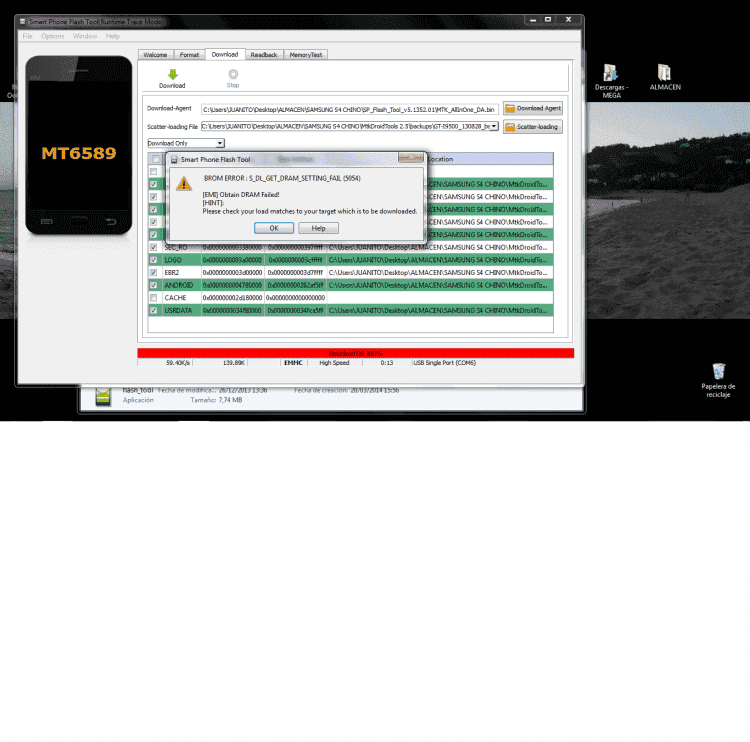Image resolution: width=750 pixels, height=742 pixels.
Task: Click the MT6589 phone image
Action: 79,146
